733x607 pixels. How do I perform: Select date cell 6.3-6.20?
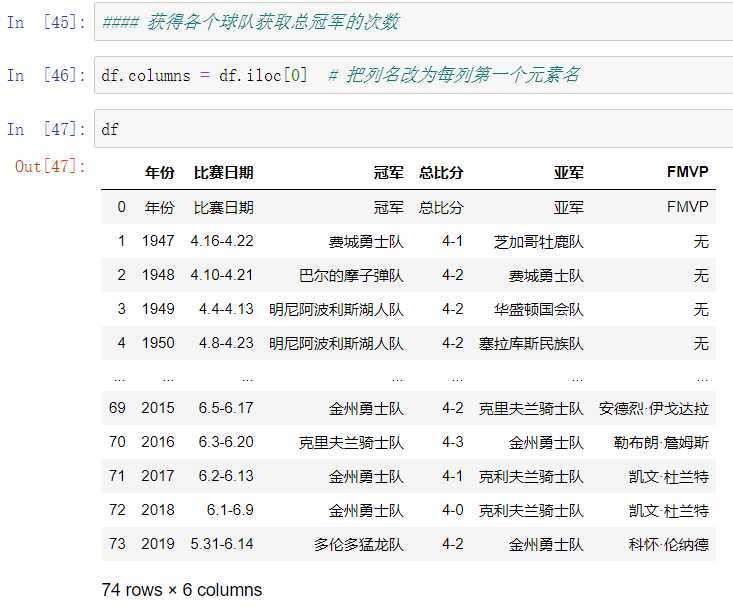click(x=226, y=442)
